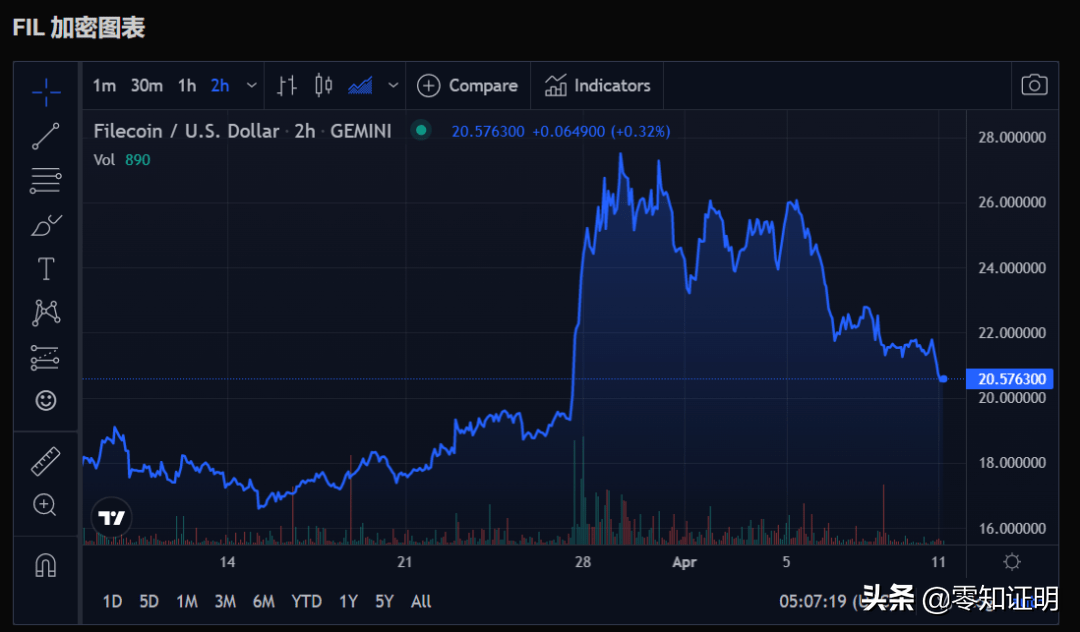Switch chart to candlestick style
The image size is (1080, 632).
(x=323, y=85)
